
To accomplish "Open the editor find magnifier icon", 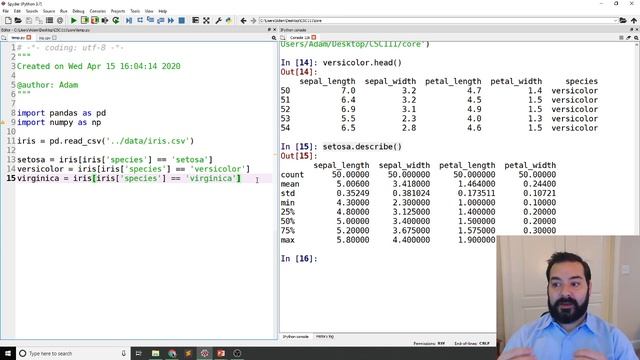I will 274,38.
